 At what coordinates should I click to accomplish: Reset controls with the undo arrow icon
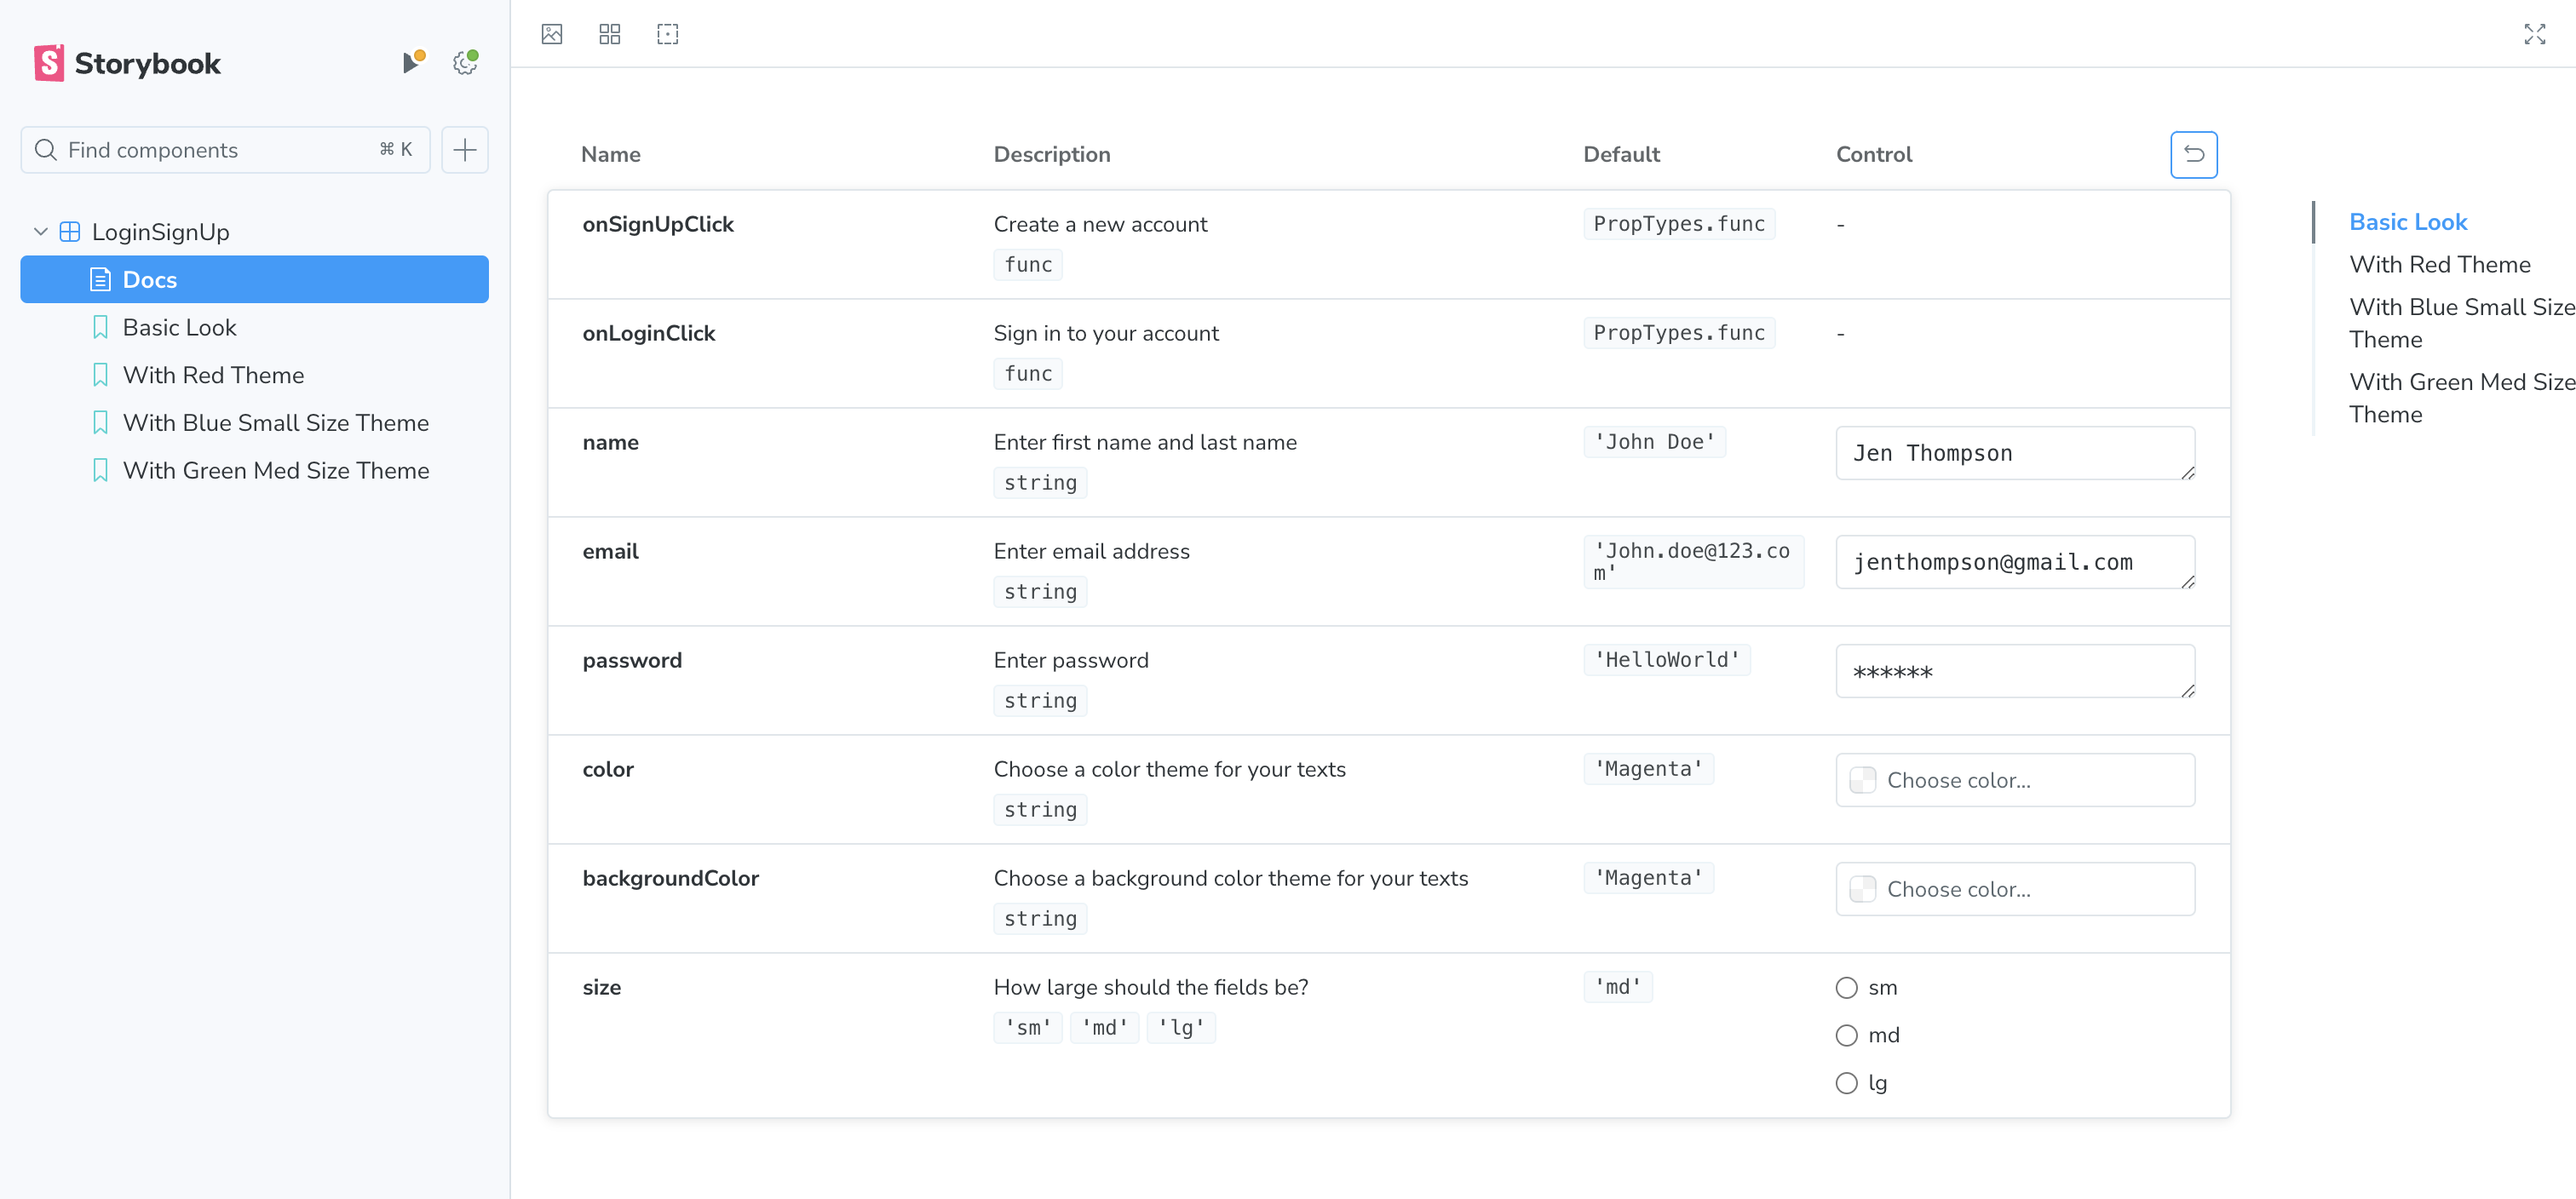point(2193,154)
